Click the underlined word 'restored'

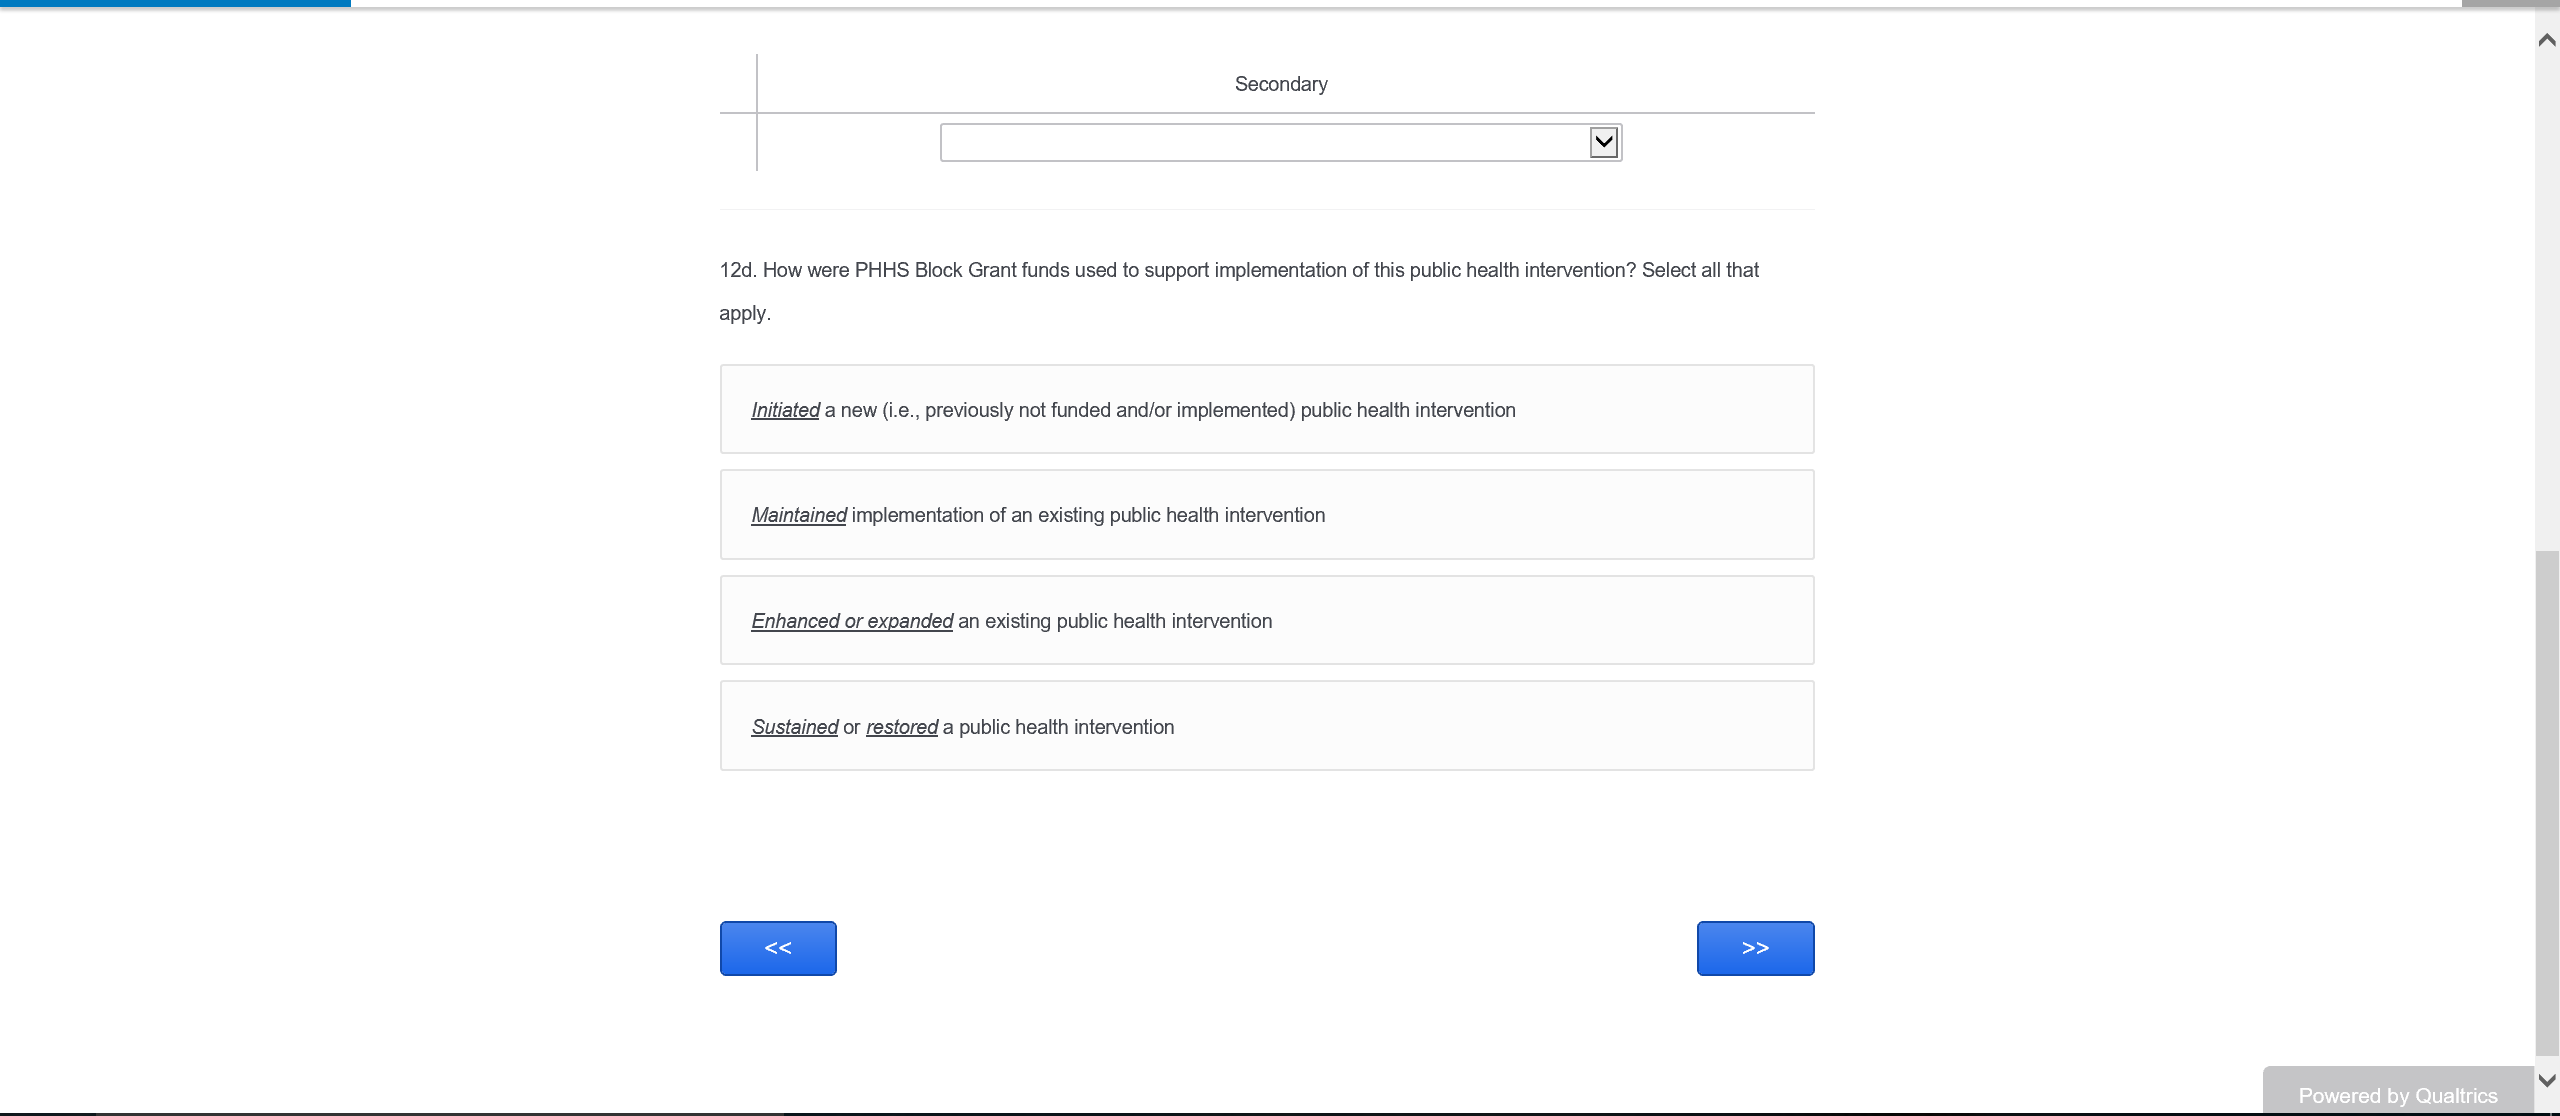(x=901, y=727)
